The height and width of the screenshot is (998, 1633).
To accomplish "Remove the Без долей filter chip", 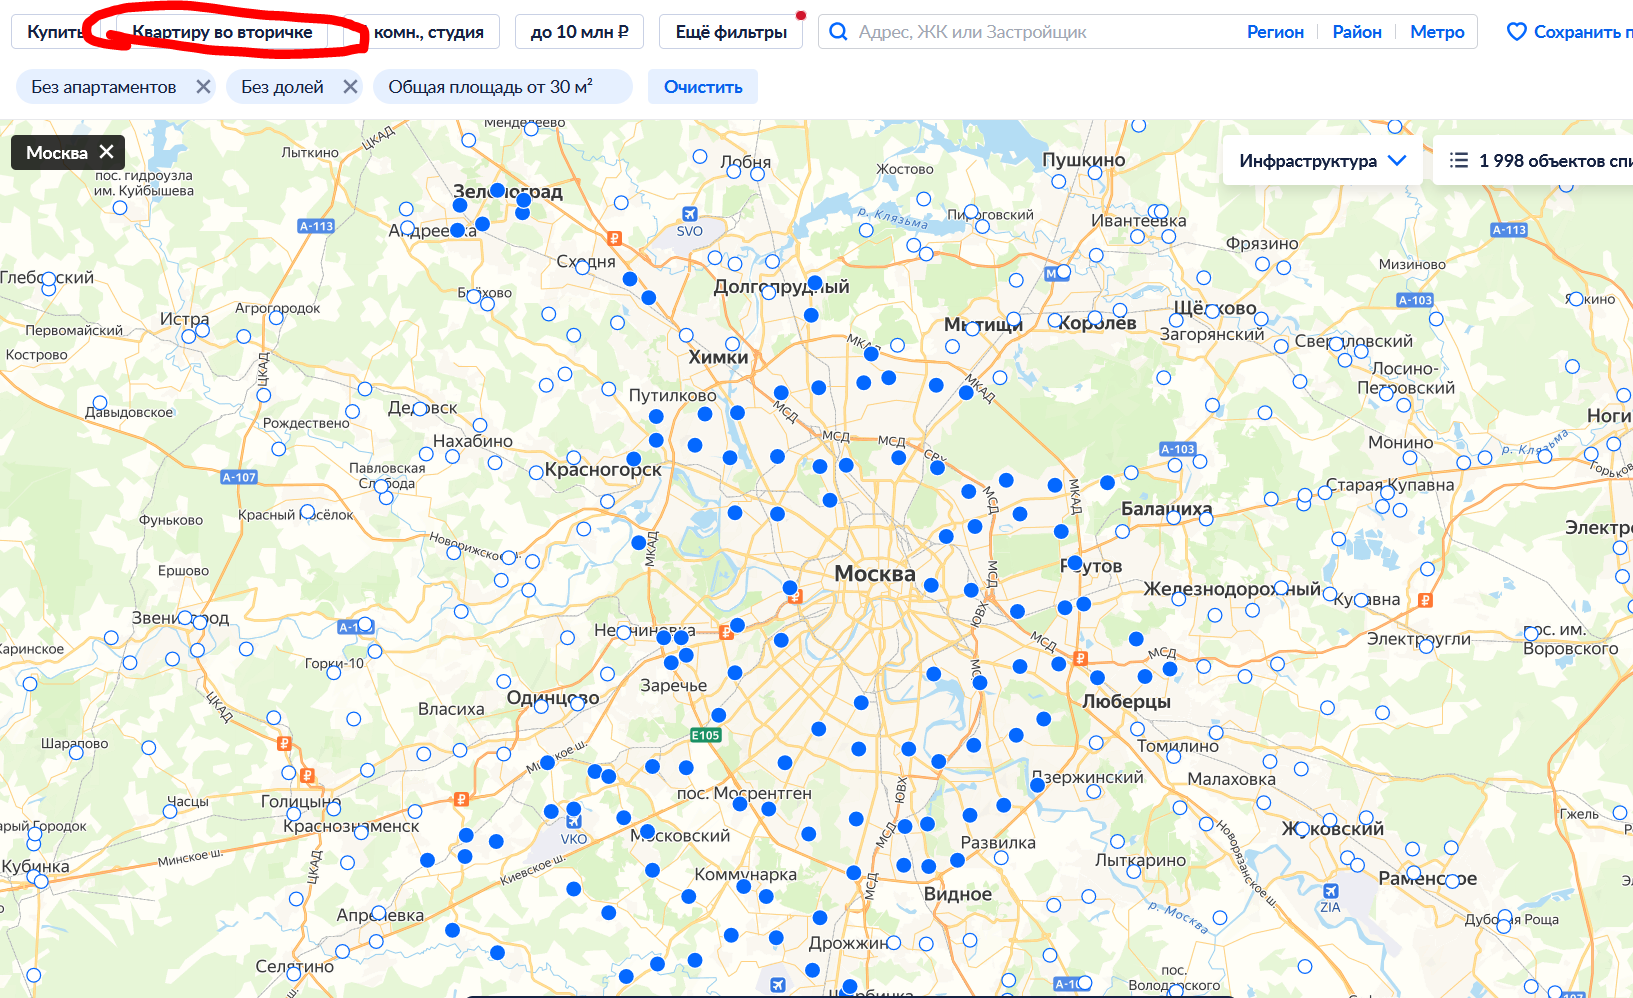I will pyautogui.click(x=350, y=87).
